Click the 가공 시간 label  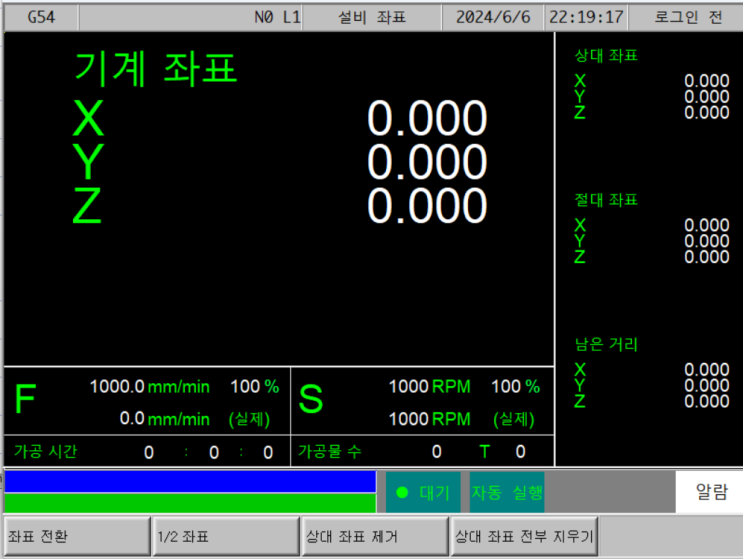click(x=45, y=451)
